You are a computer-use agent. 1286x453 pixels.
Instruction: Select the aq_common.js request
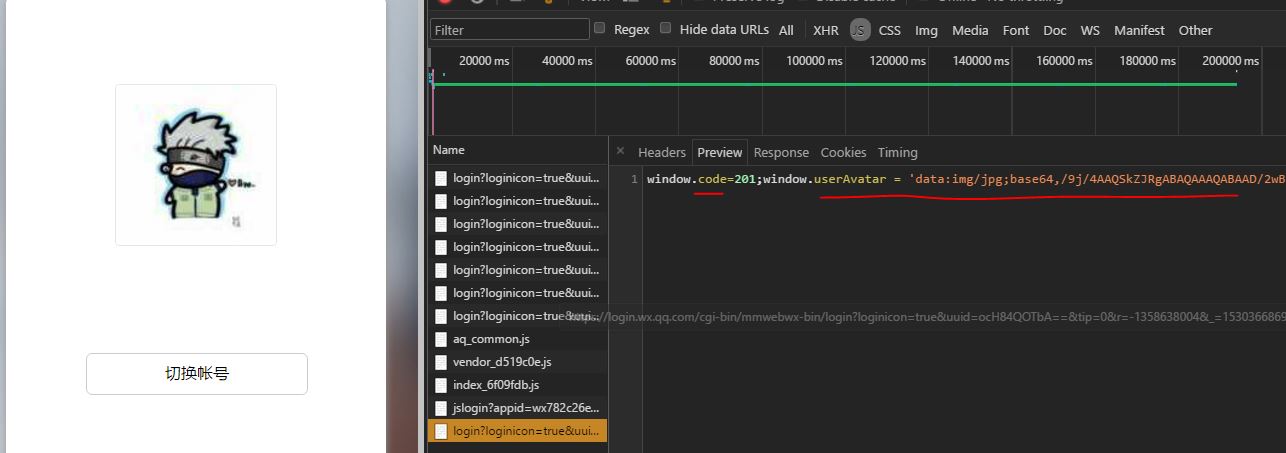coord(518,339)
